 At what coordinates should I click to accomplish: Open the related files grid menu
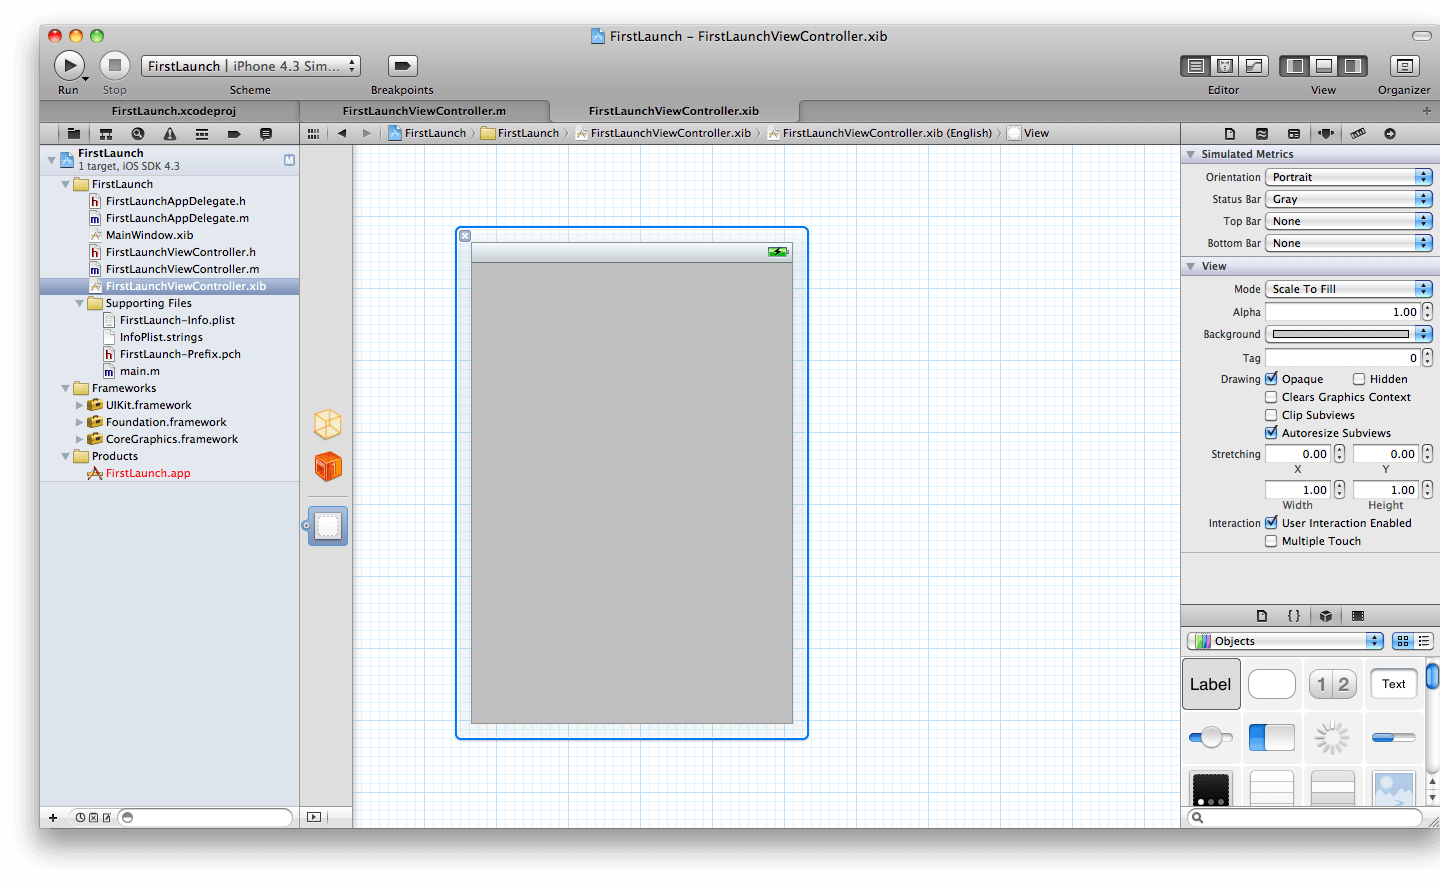click(x=313, y=133)
